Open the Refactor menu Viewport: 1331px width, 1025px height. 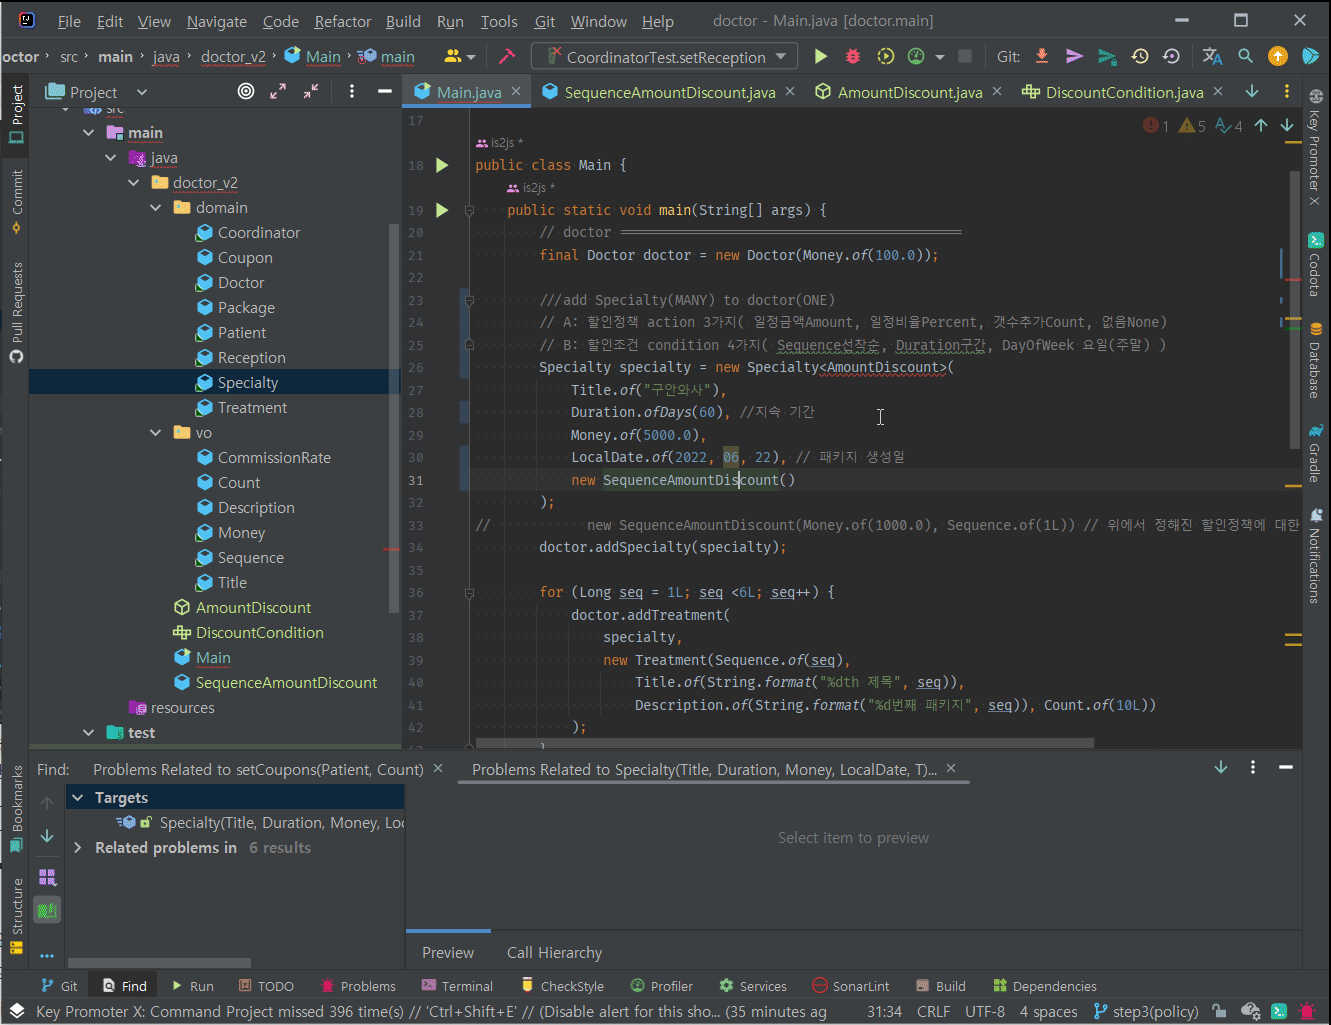point(342,21)
